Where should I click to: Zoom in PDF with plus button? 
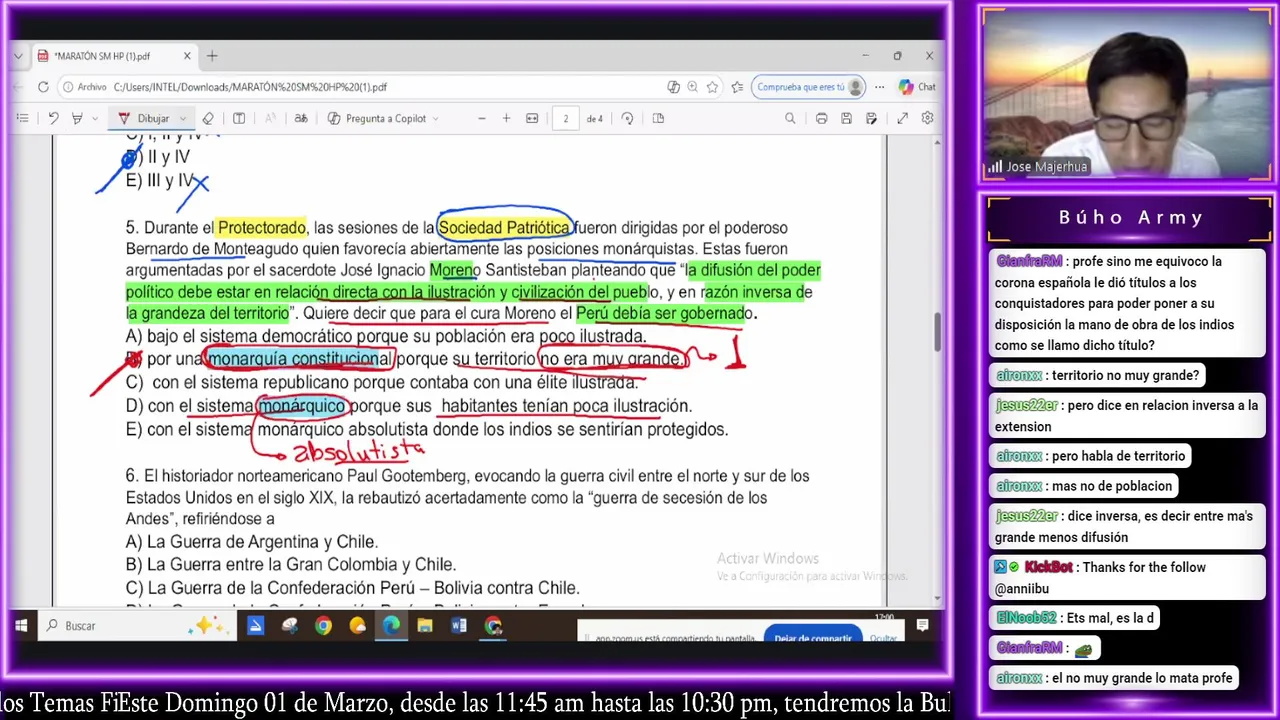(x=506, y=118)
